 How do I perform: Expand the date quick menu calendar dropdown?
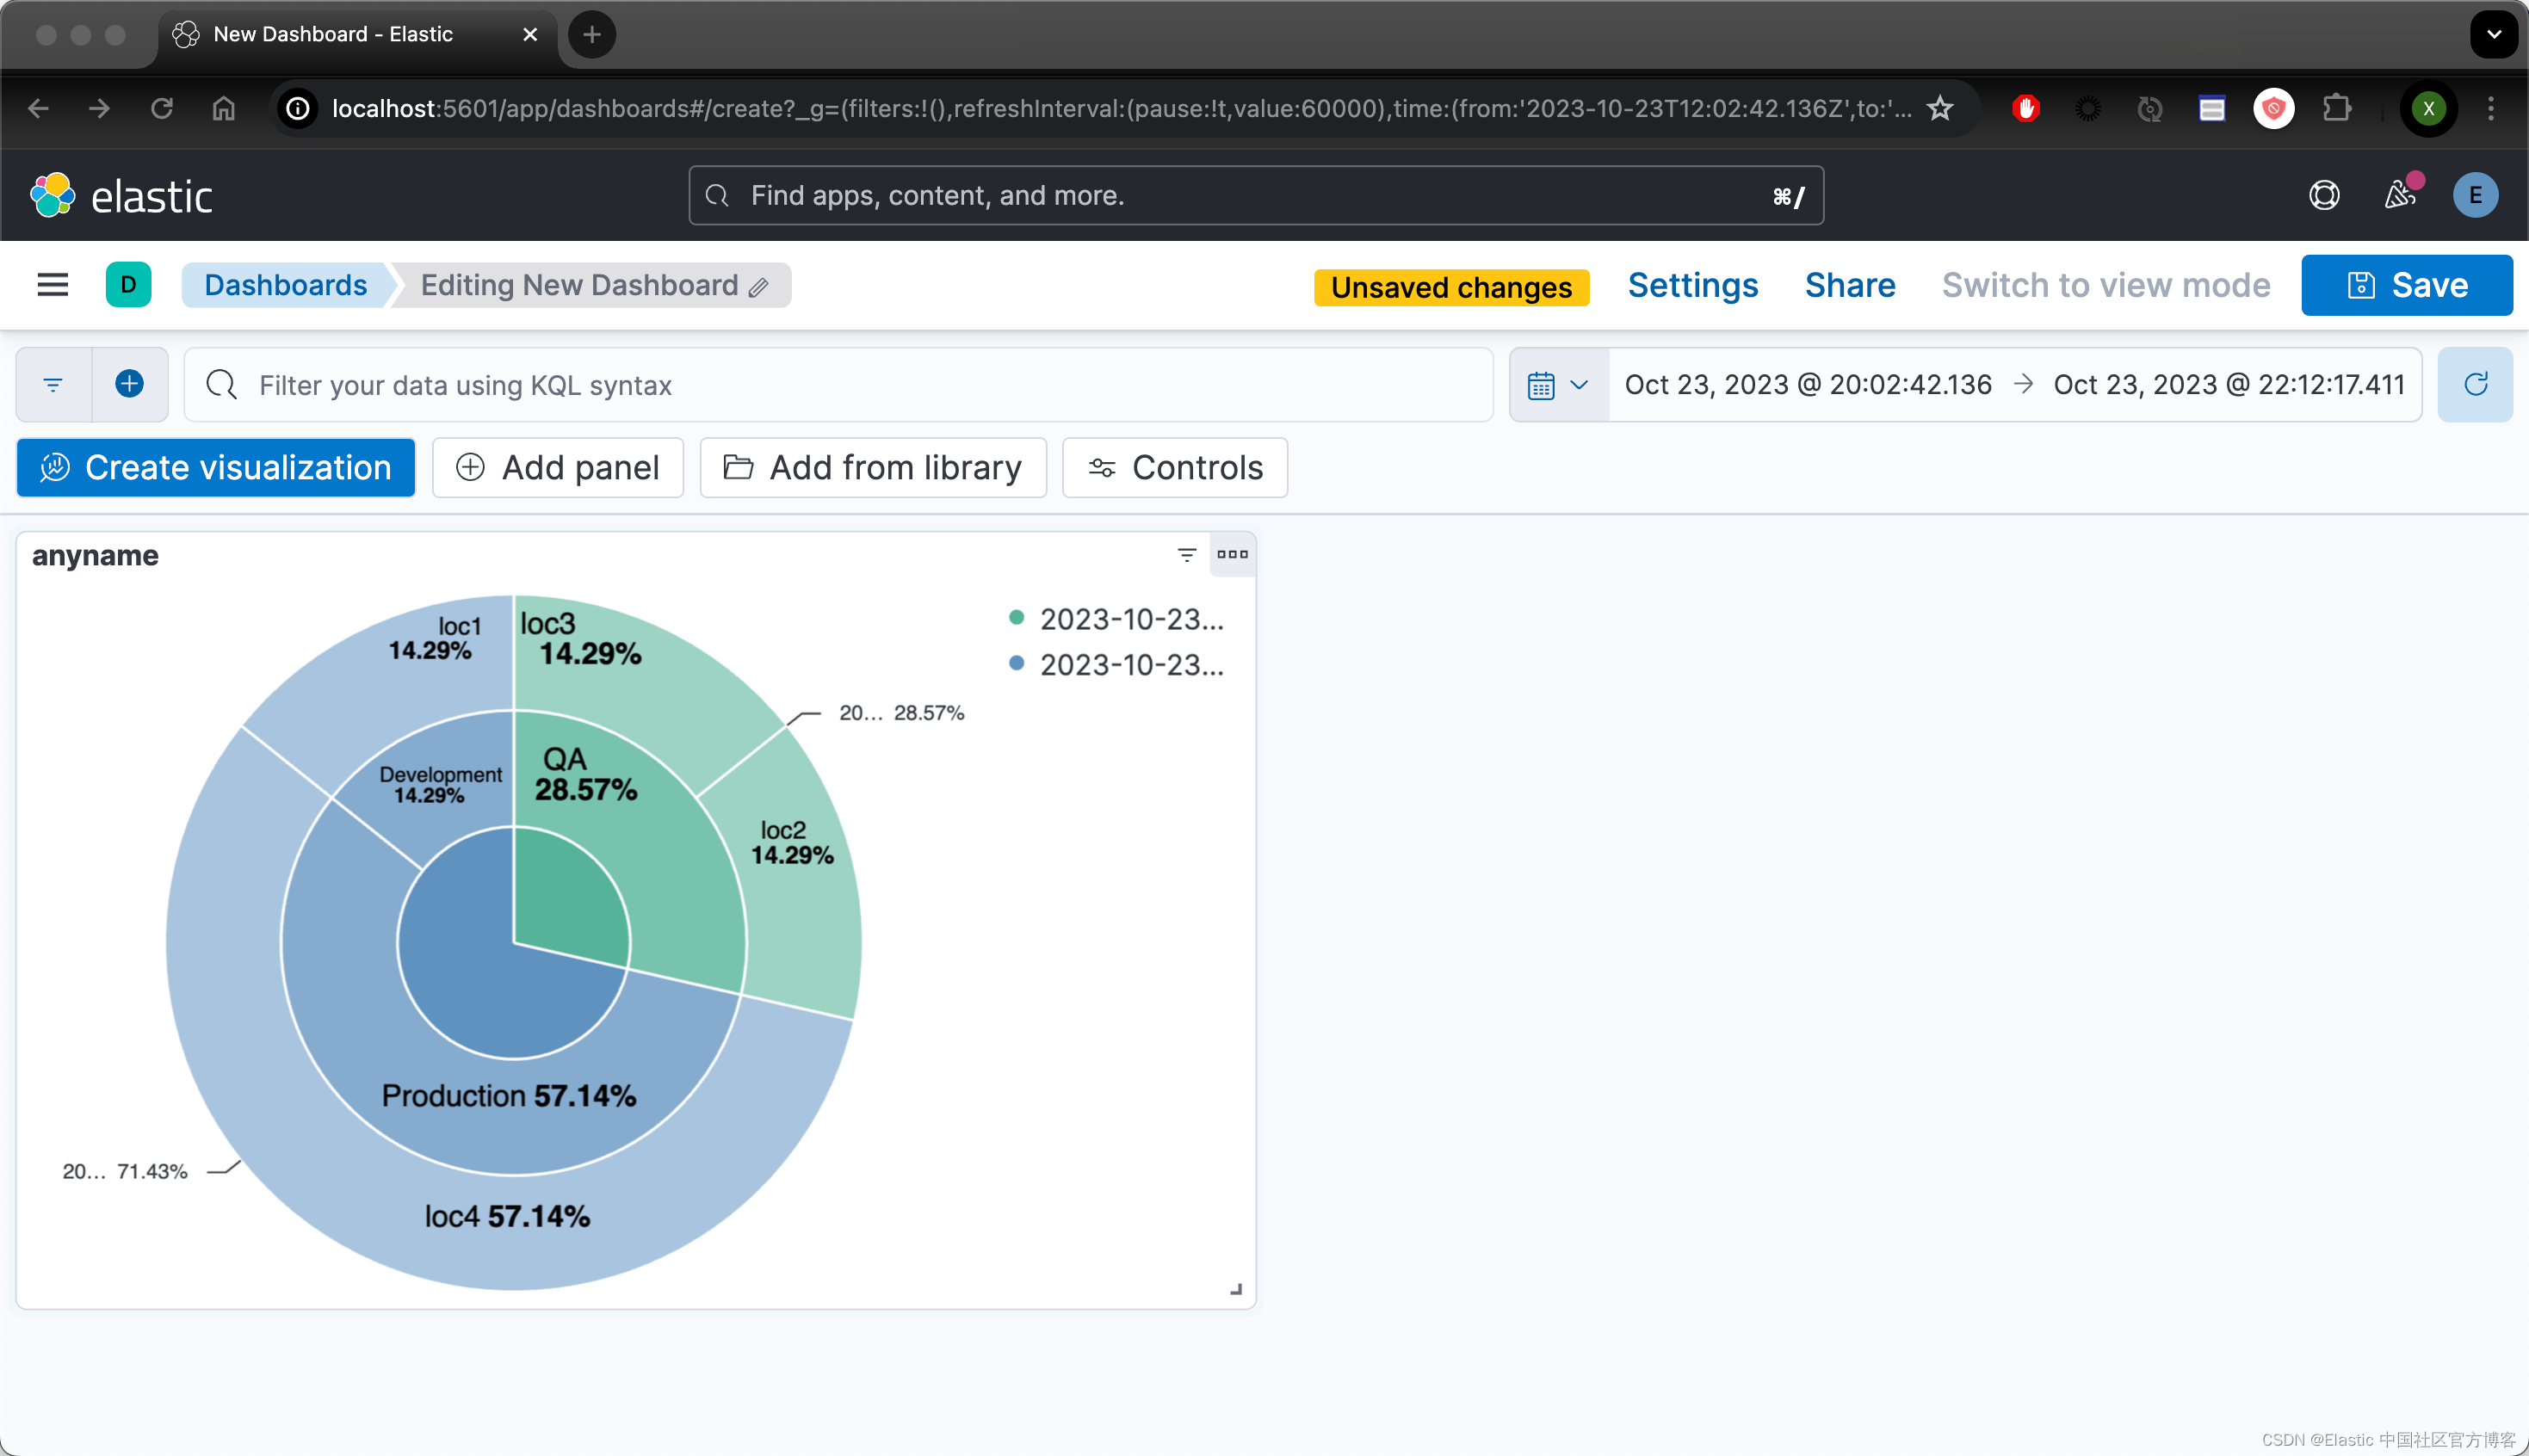pos(1558,385)
